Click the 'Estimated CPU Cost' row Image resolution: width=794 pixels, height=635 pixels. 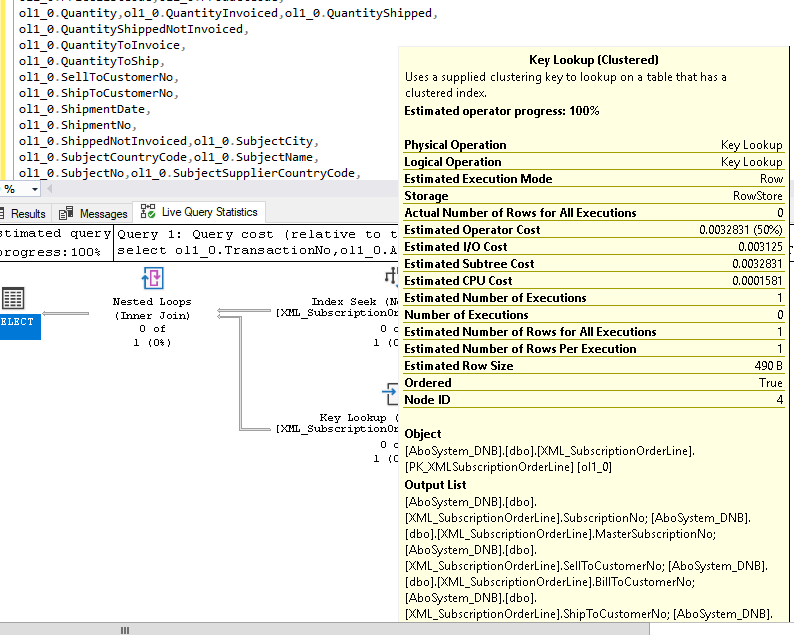(593, 281)
